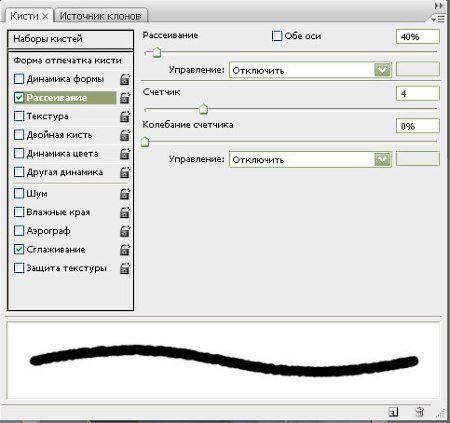Select Другая динамика options label
The height and width of the screenshot is (423, 450).
[x=65, y=172]
